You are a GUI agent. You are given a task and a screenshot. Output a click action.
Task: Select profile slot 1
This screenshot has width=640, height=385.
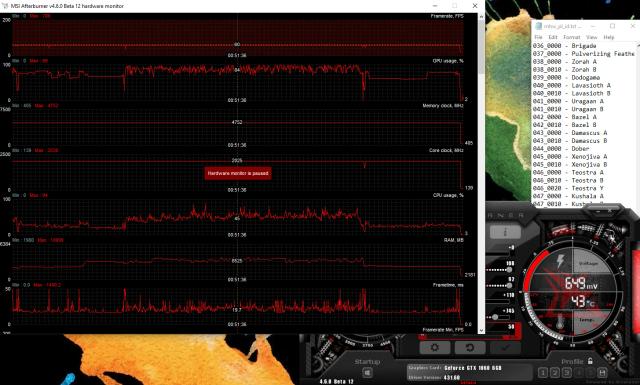pyautogui.click(x=543, y=372)
